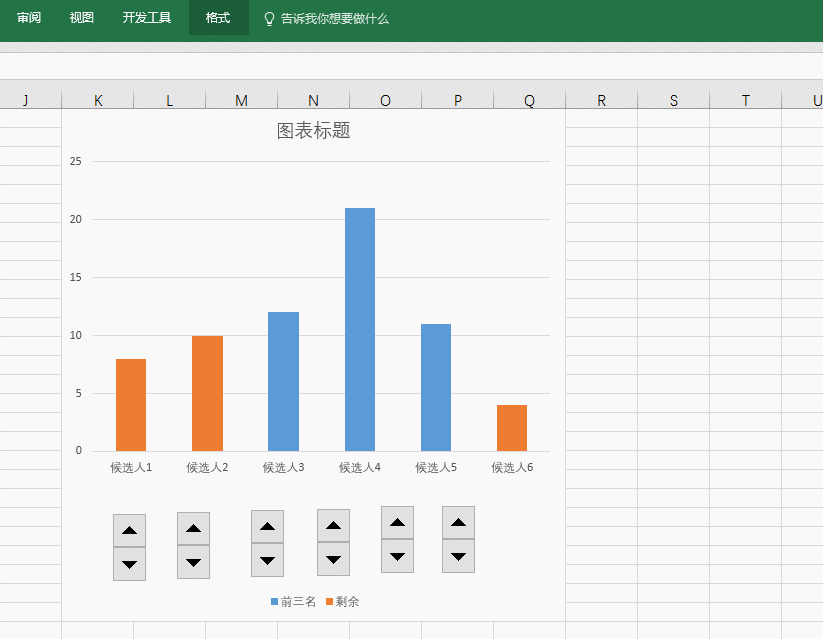823x639 pixels.
Task: Open the 开发工具 ribbon tab
Action: click(146, 17)
